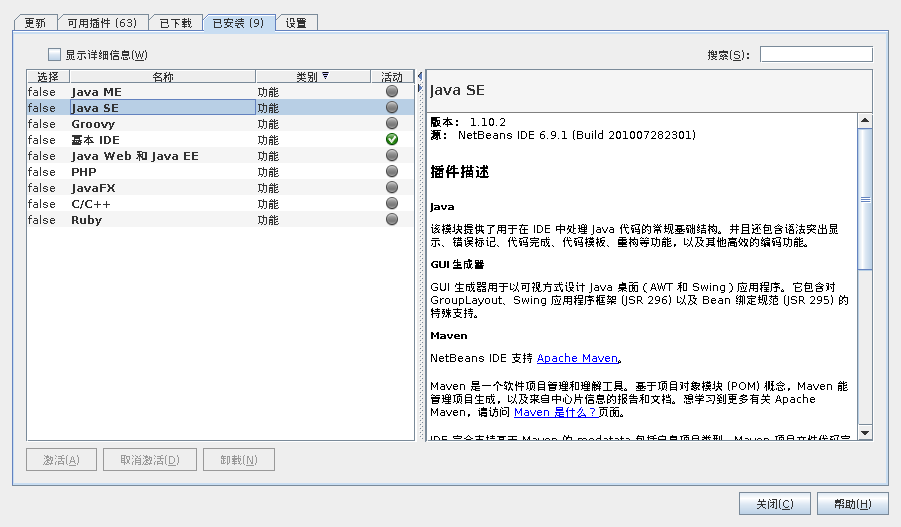Click the grey activity icon for Ruby
Image resolution: width=901 pixels, height=527 pixels.
(x=392, y=220)
